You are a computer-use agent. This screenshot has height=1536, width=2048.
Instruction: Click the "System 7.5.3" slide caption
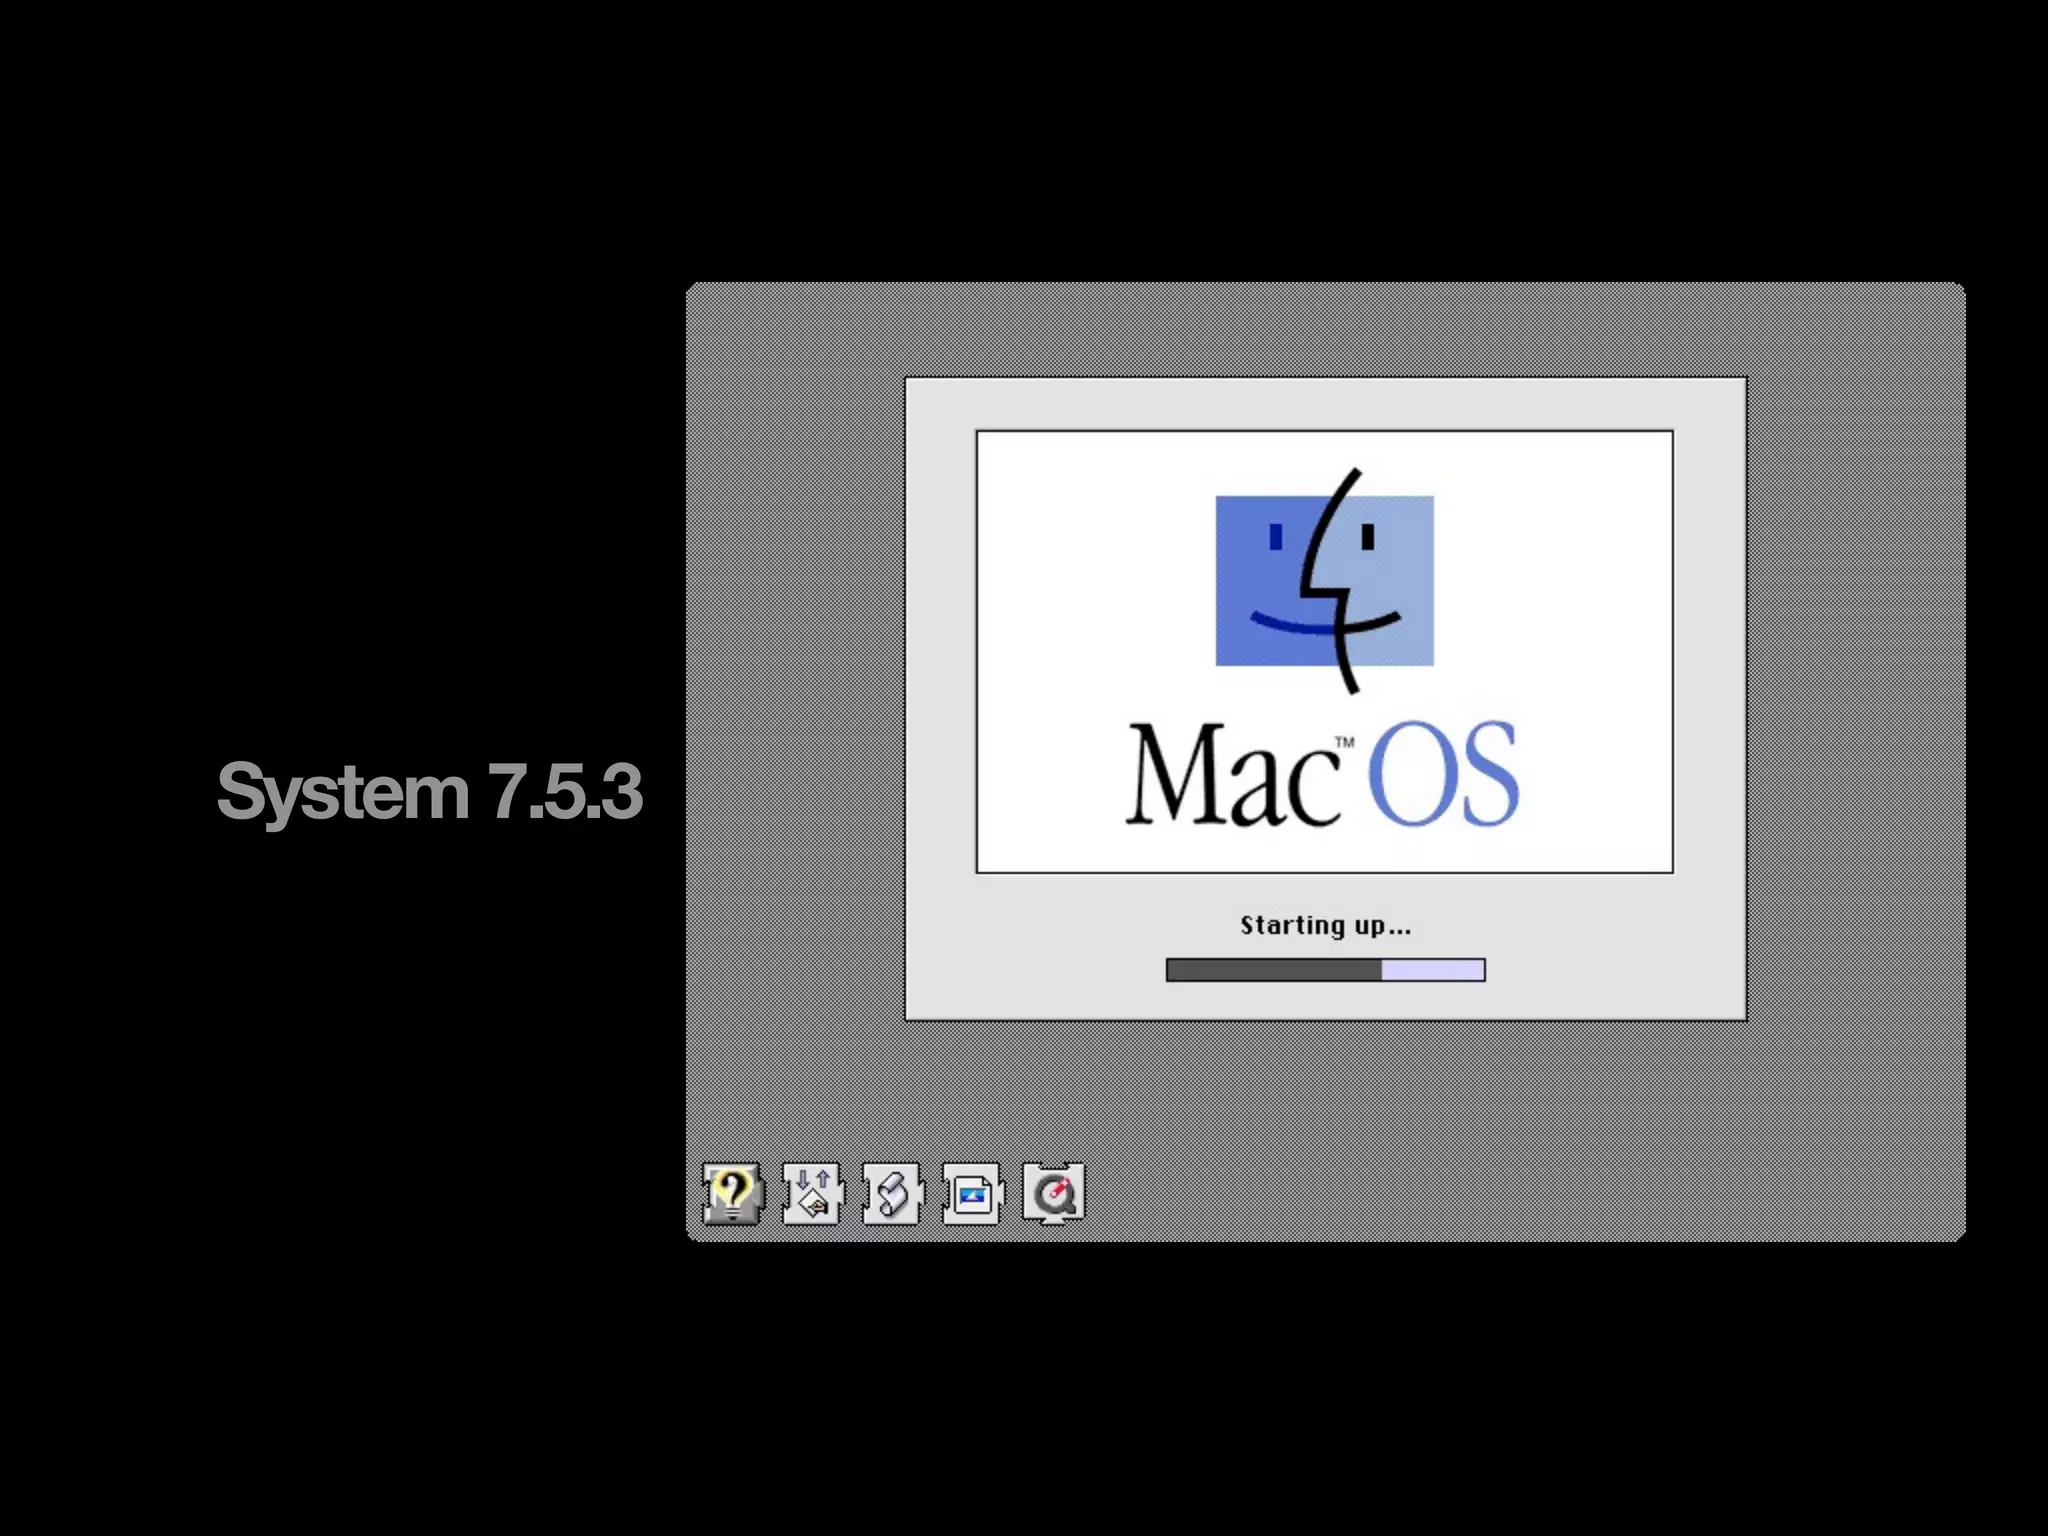coord(430,792)
